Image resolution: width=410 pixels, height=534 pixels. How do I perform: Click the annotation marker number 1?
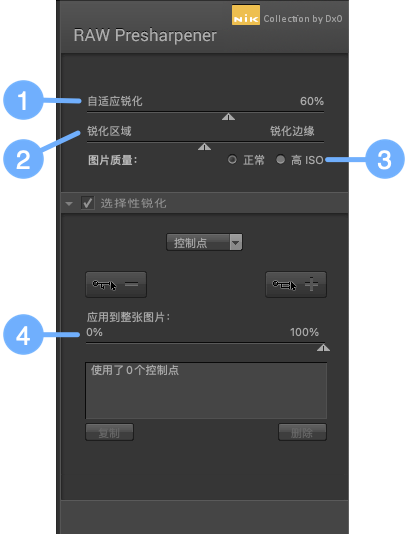click(23, 100)
